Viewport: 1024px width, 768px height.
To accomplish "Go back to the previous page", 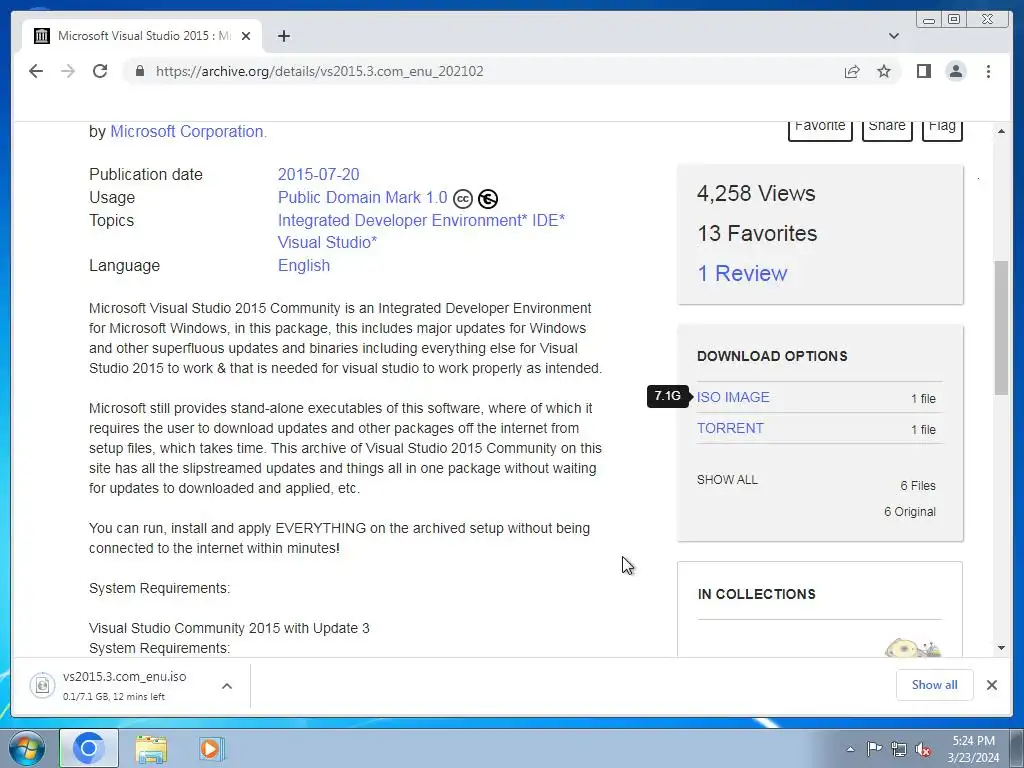I will coord(36,71).
